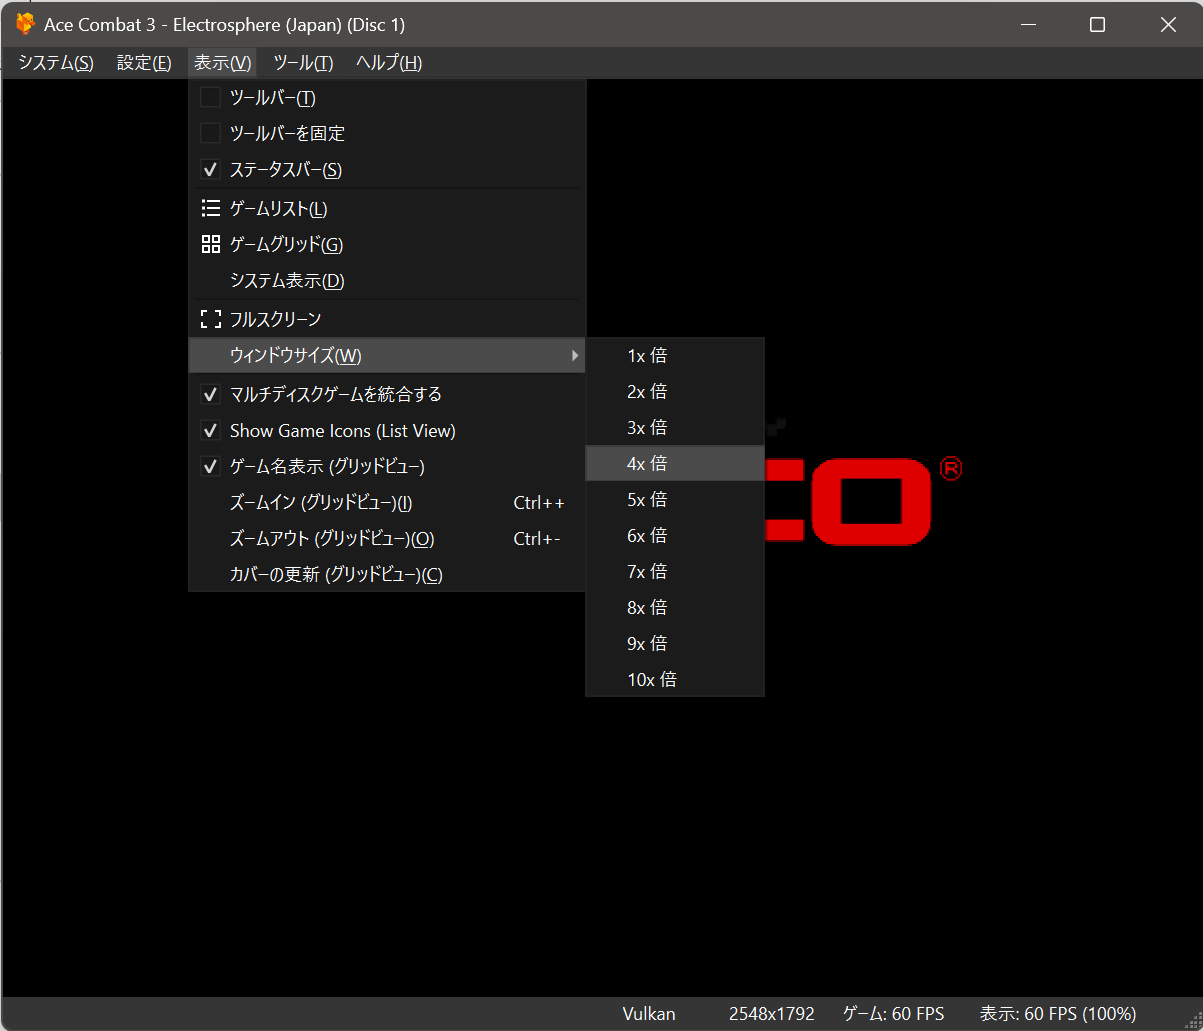The width and height of the screenshot is (1203, 1031).
Task: Set window size to 9x 倍
Action: [x=675, y=644]
